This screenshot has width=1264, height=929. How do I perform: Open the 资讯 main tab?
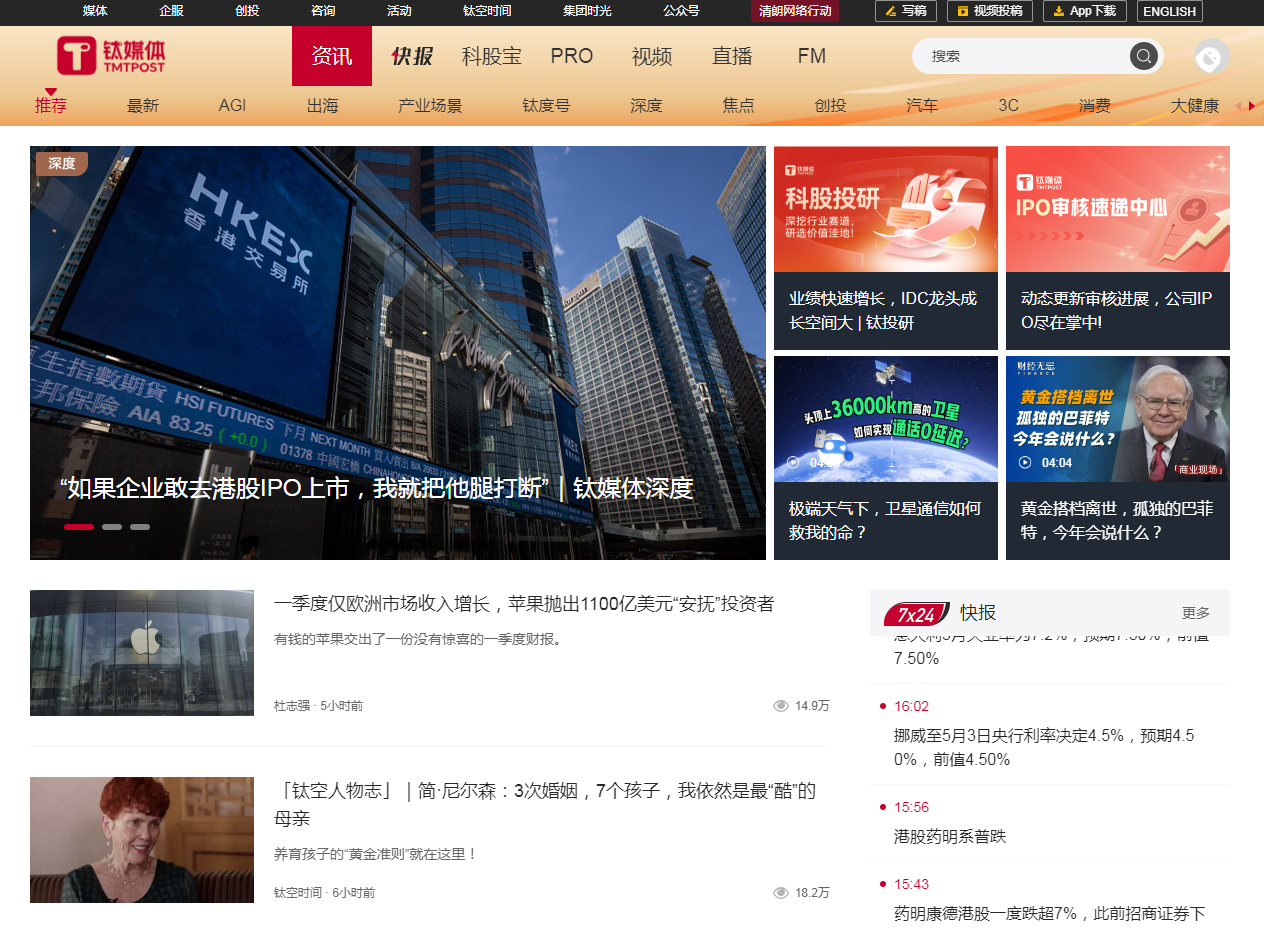point(331,56)
